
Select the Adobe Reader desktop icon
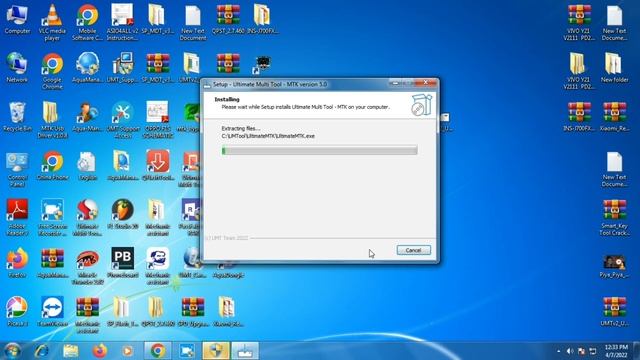coord(17,217)
